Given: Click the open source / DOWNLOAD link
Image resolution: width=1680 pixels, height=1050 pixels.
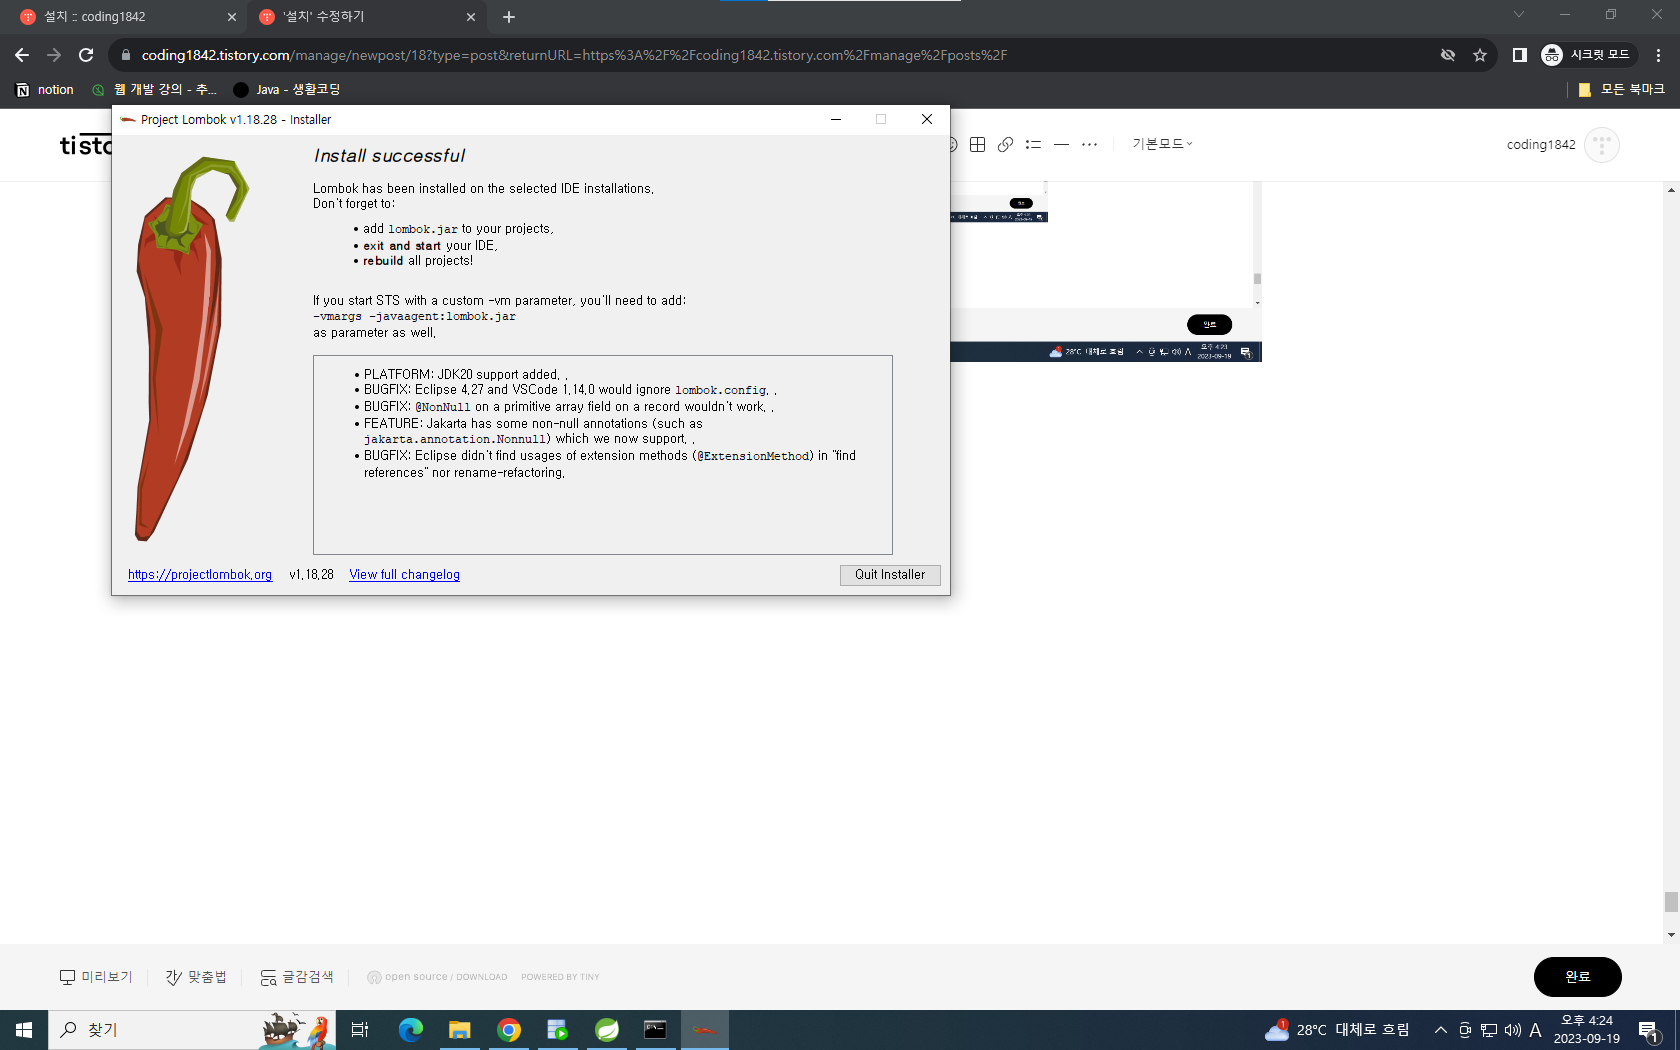Looking at the screenshot, I should coord(437,977).
